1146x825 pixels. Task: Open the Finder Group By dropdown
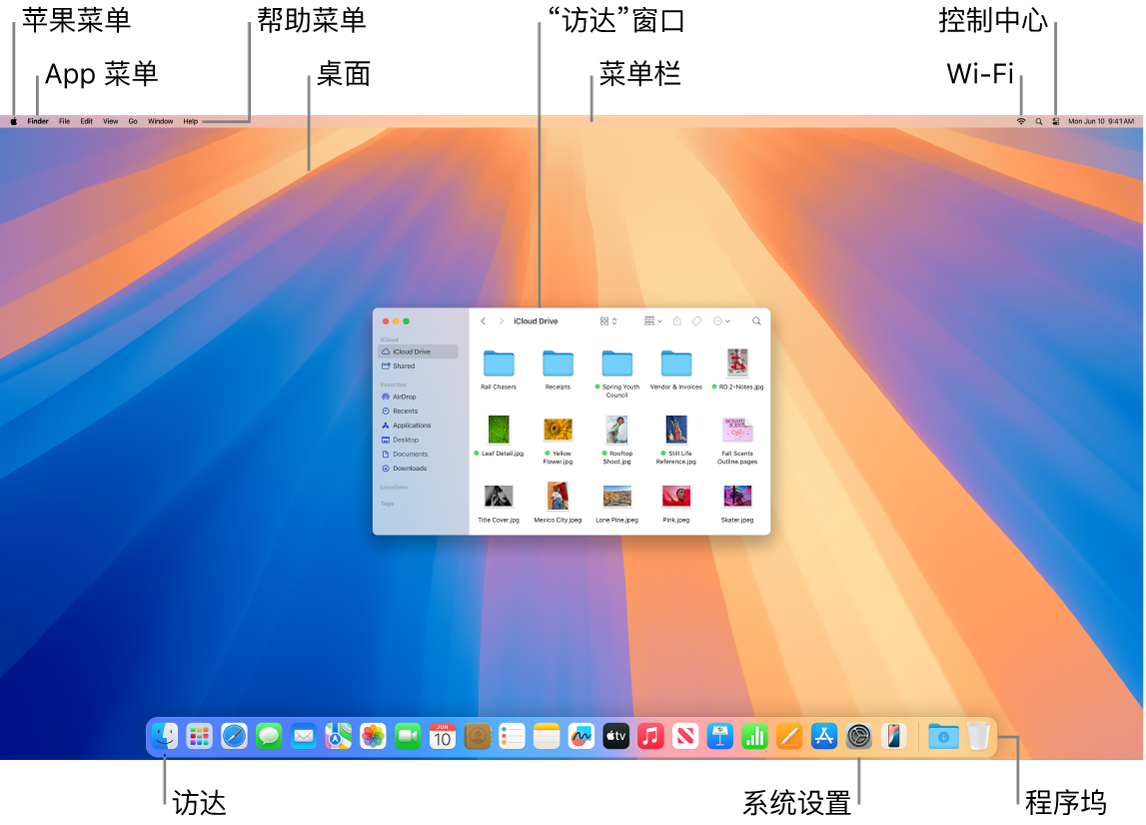(x=653, y=321)
